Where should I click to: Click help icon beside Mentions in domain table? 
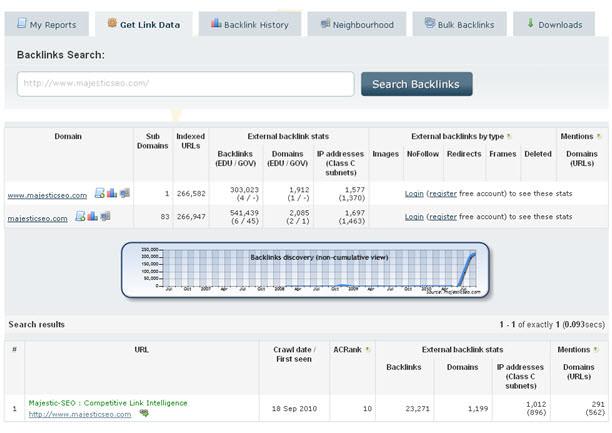coord(599,136)
